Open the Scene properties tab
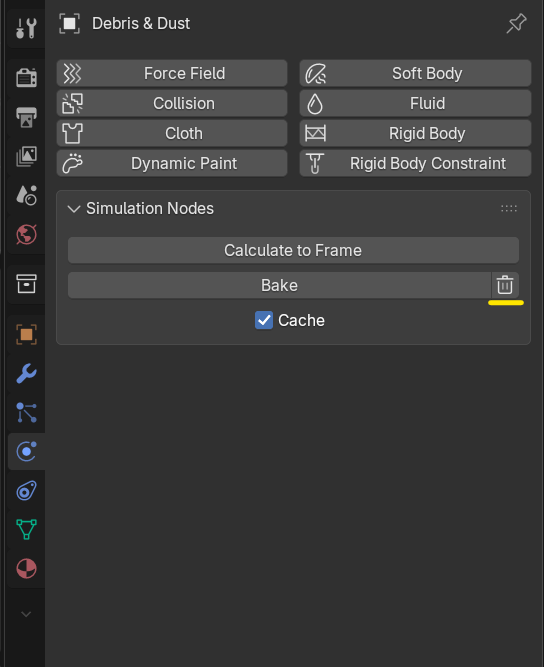The image size is (544, 667). pos(26,195)
